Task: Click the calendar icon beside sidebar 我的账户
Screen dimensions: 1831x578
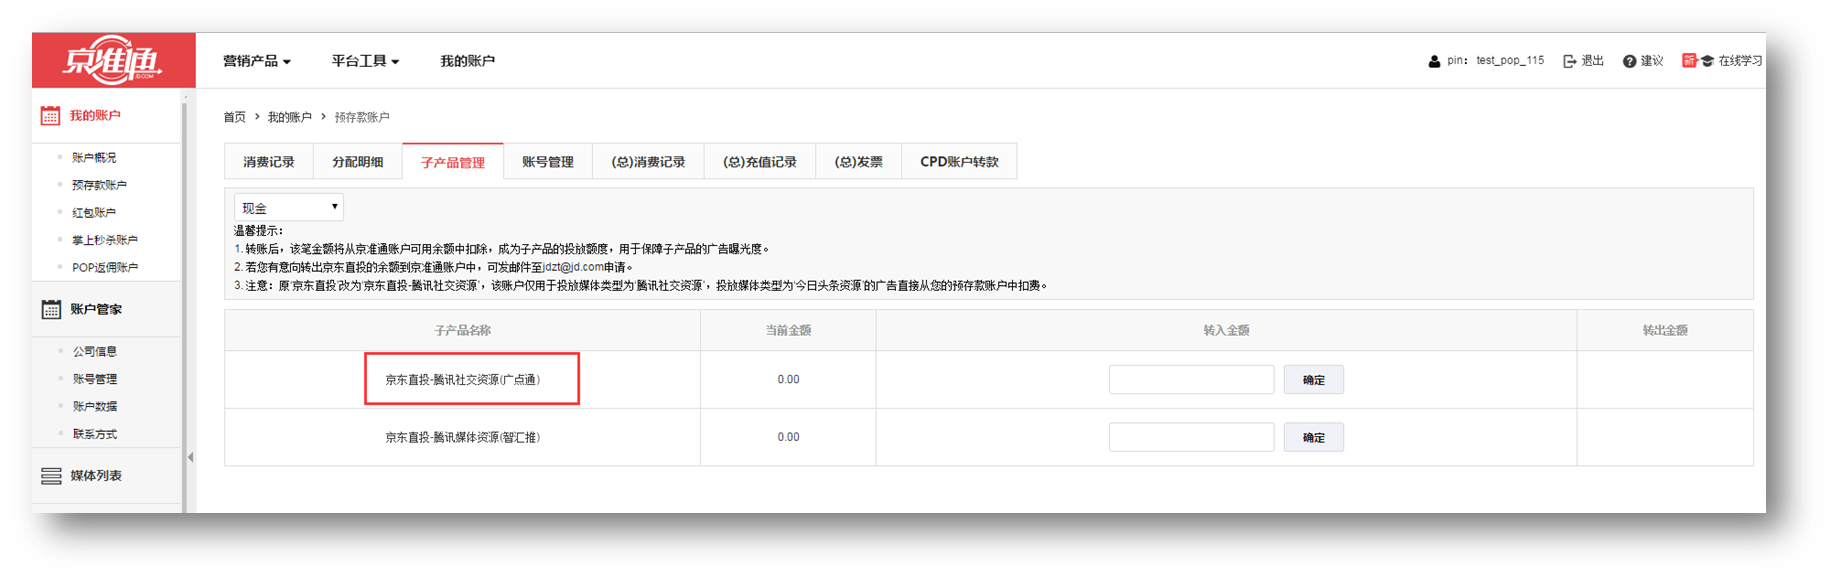Action: coord(50,116)
